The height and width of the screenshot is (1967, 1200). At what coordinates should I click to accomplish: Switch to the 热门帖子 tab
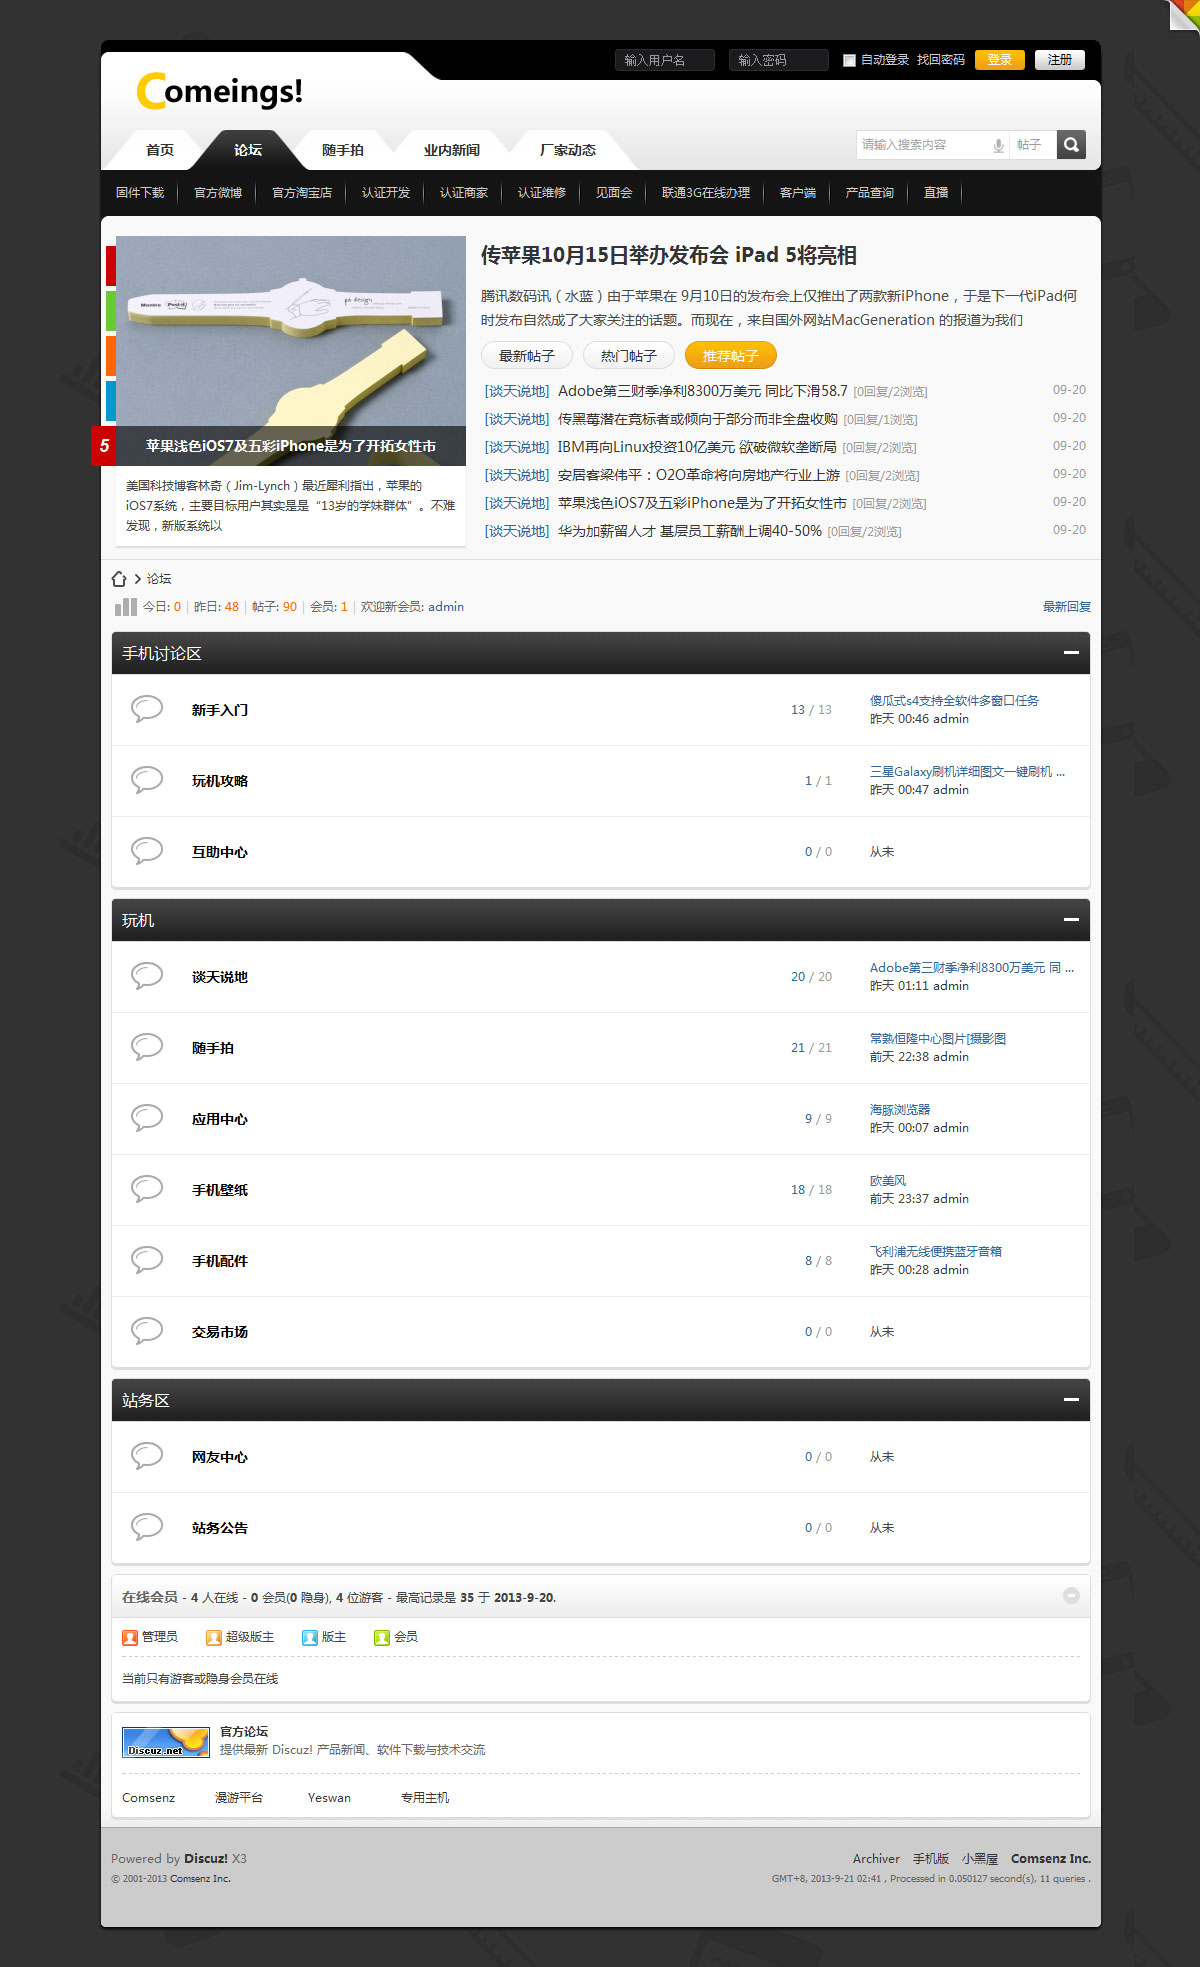tap(629, 356)
